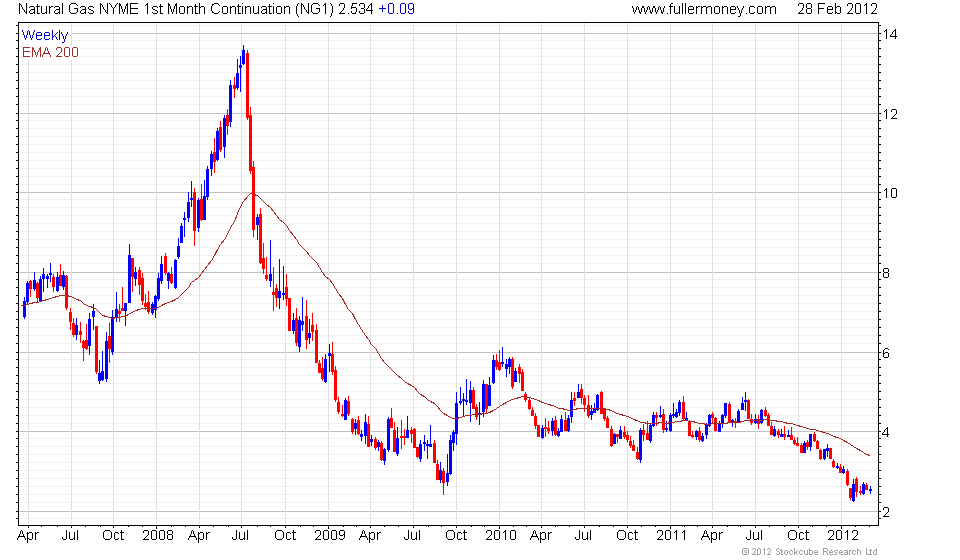The image size is (960, 560).
Task: Click the y-axis label 6
Action: pos(886,354)
